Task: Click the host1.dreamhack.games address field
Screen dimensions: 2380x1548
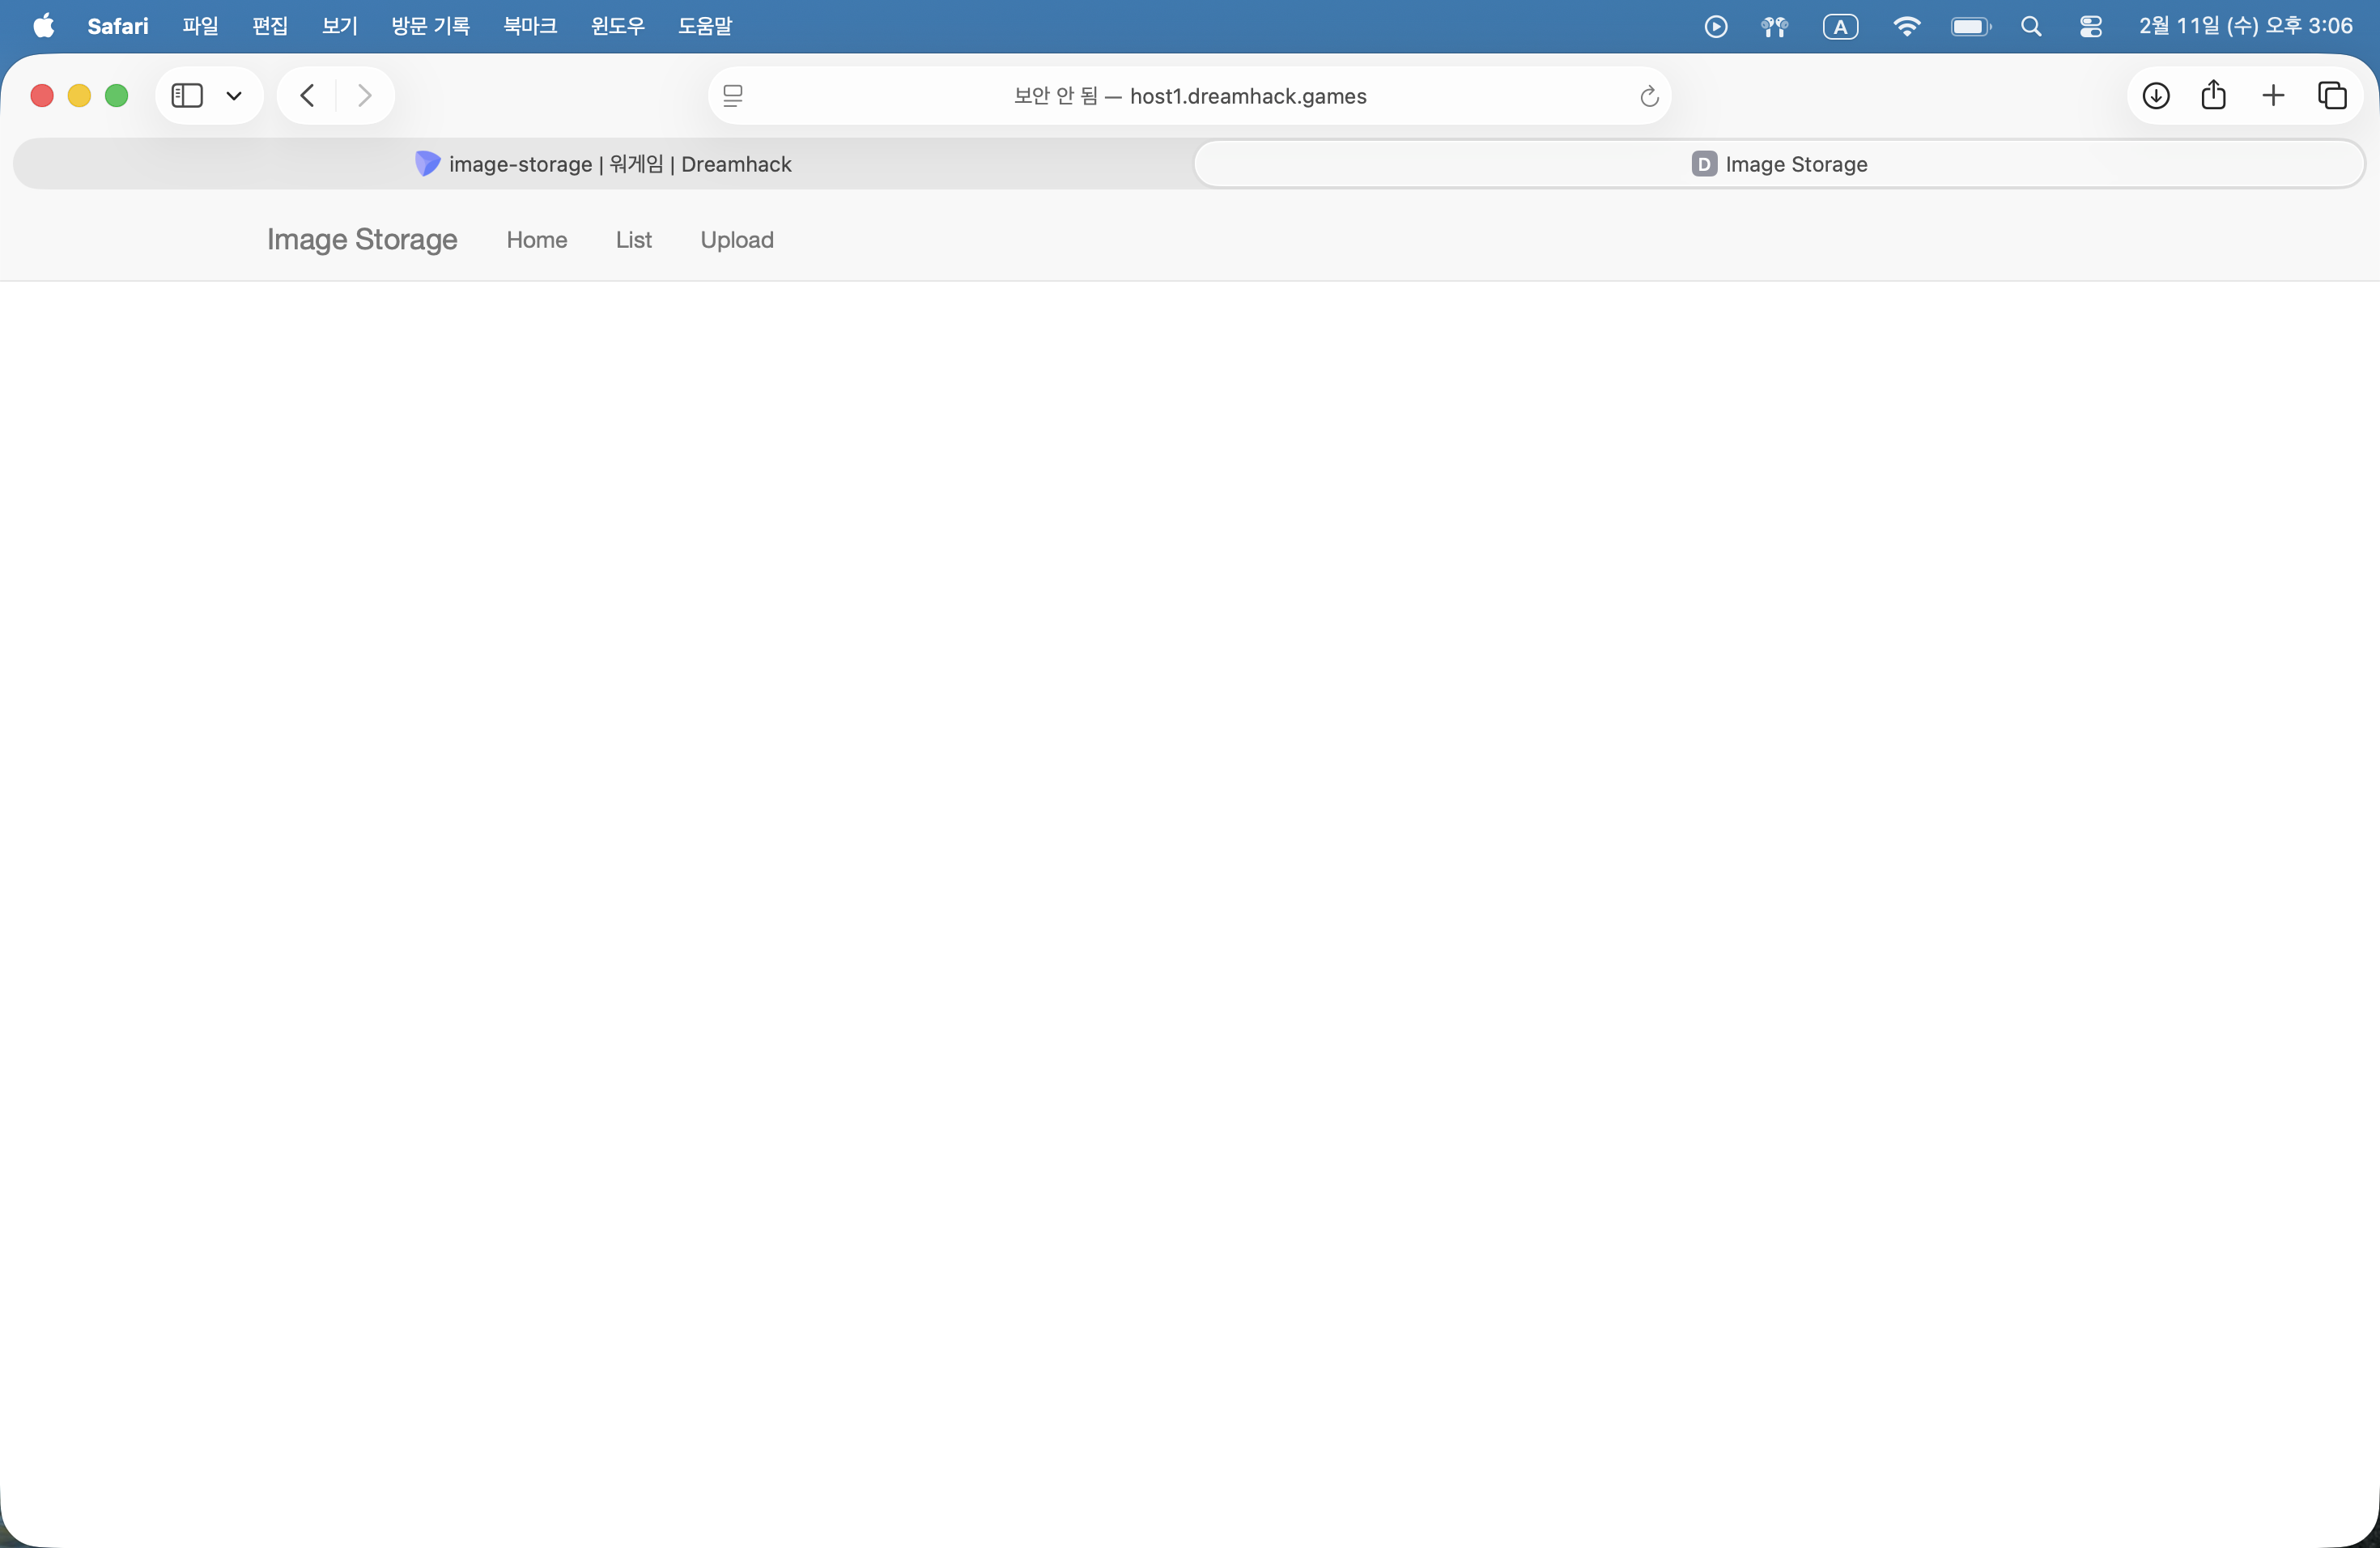Action: pos(1190,96)
